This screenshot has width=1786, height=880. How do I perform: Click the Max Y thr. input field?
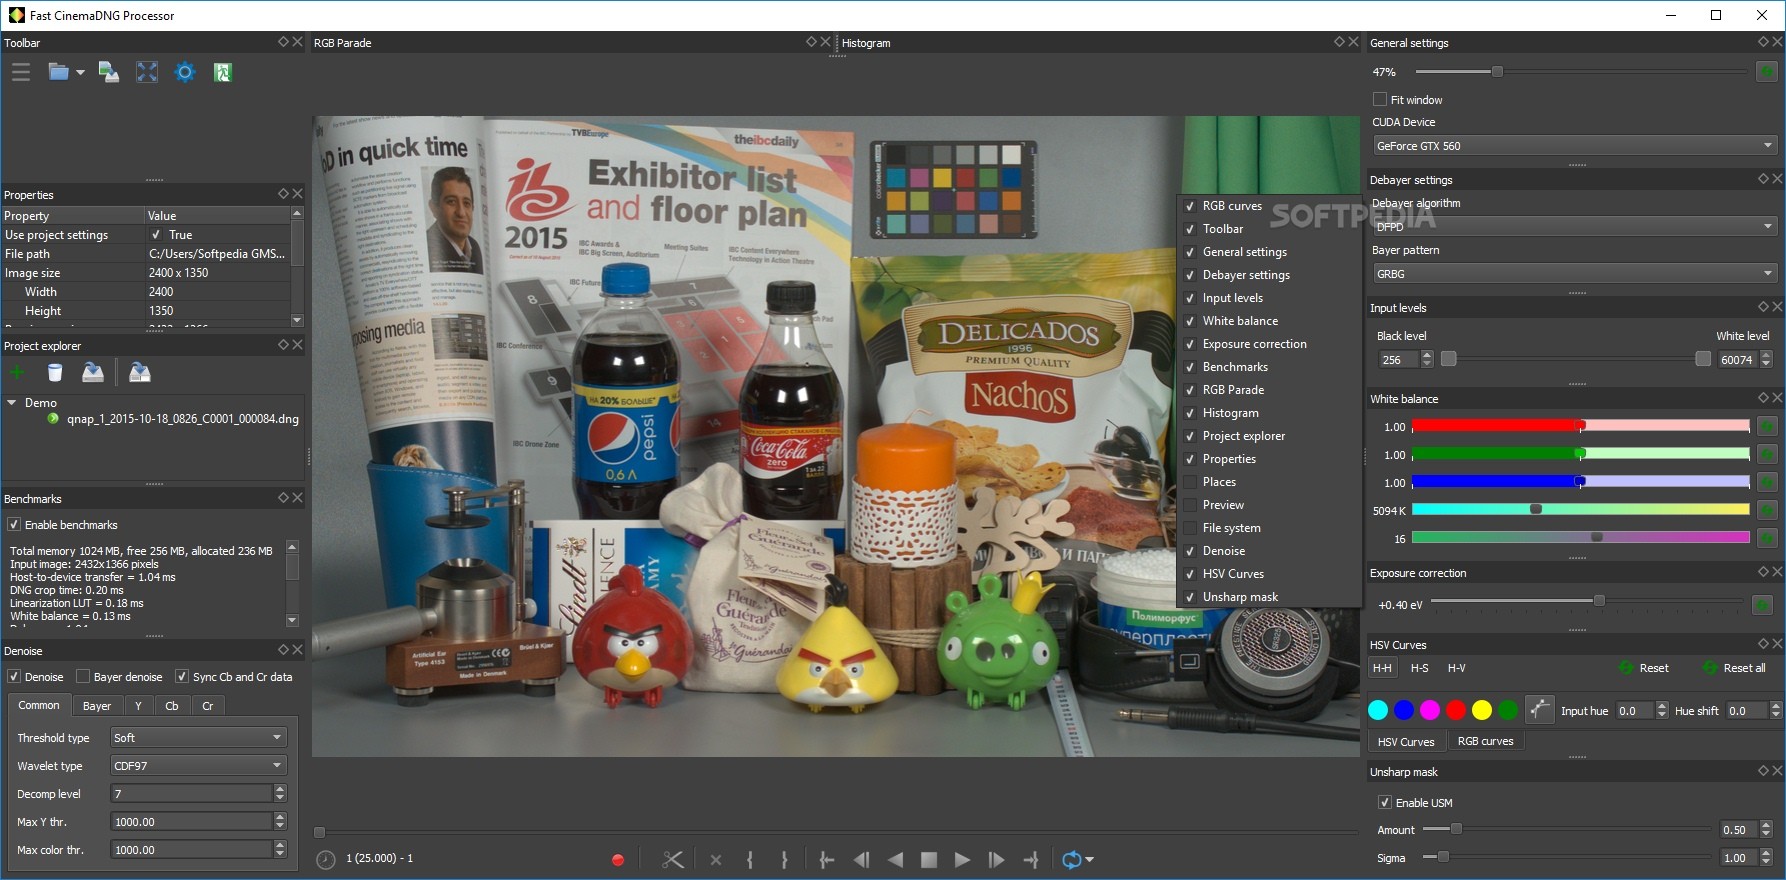191,822
